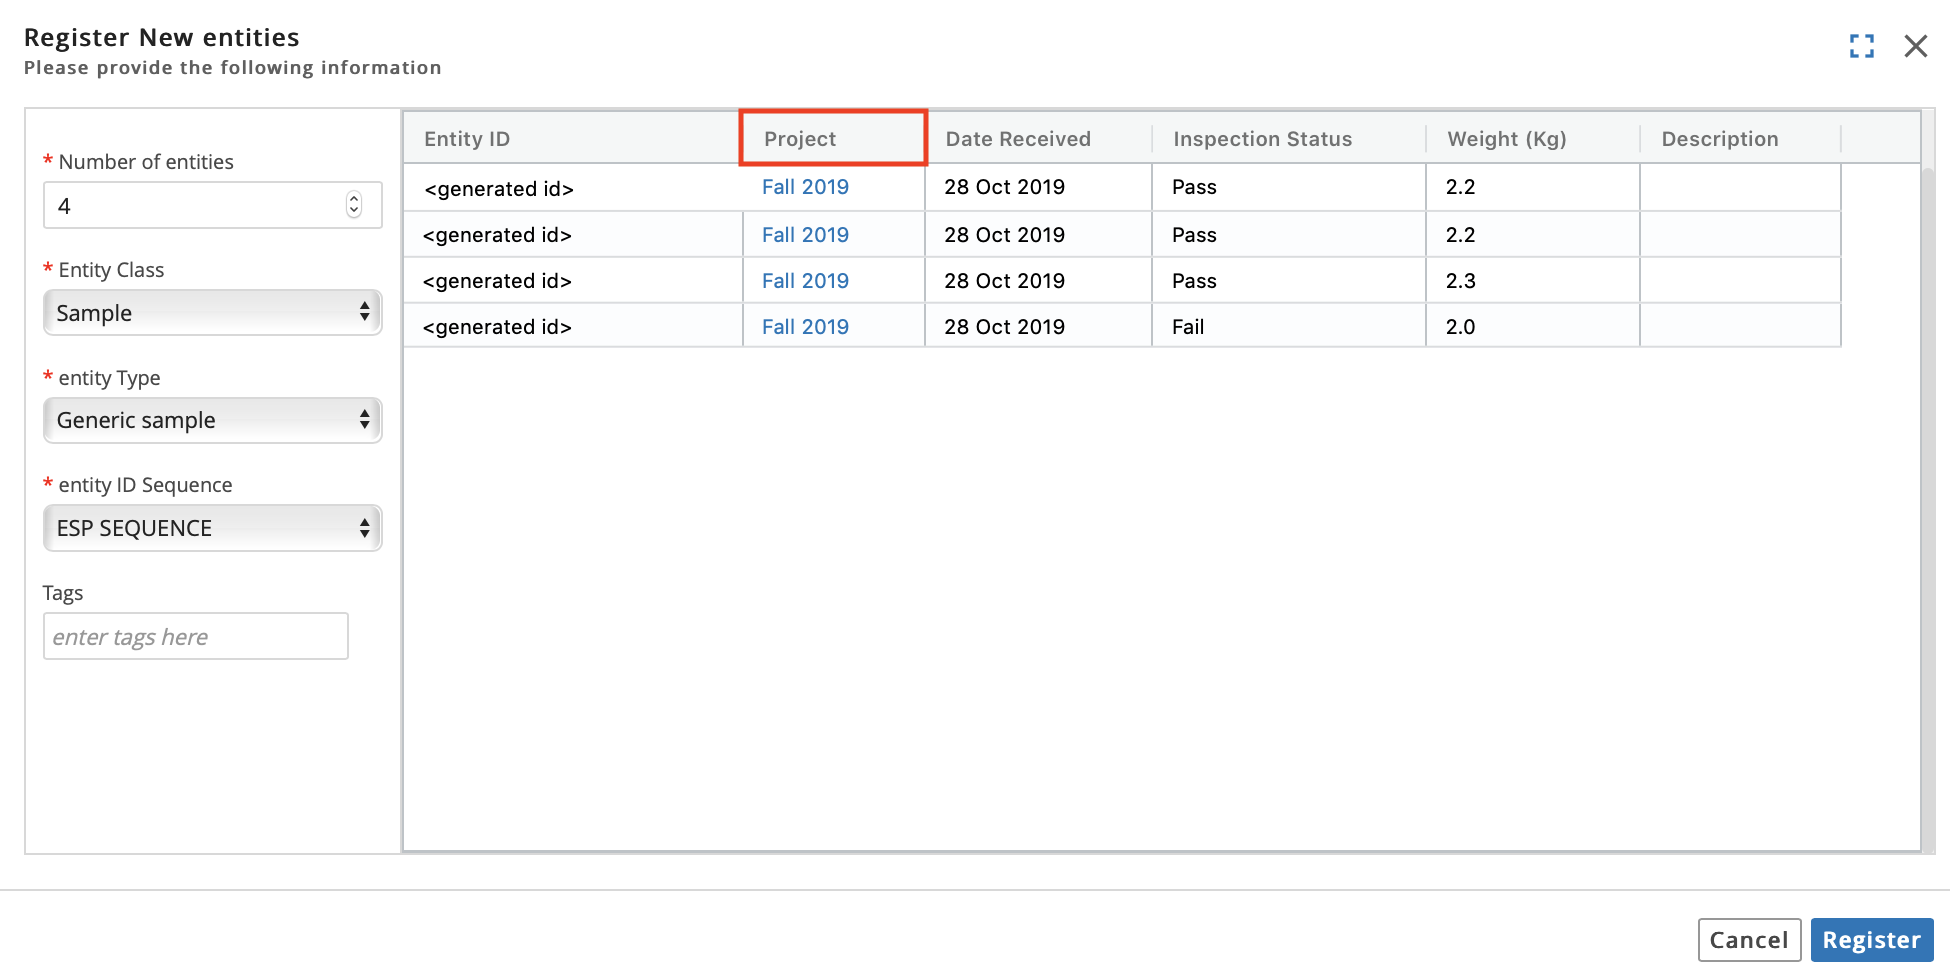
Task: Focus the Number of entities field
Action: (212, 205)
